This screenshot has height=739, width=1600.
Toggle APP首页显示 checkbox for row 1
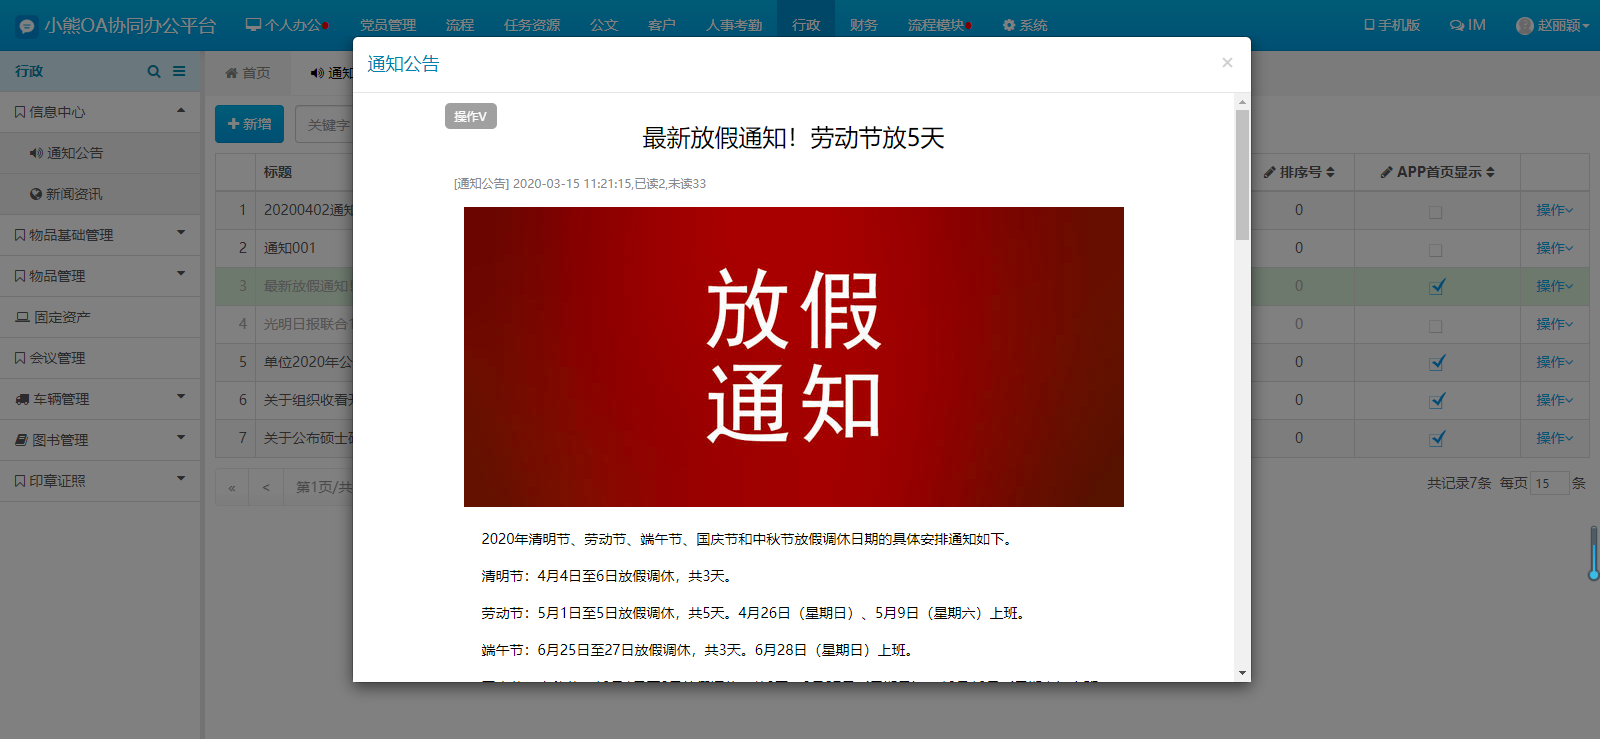point(1436,212)
